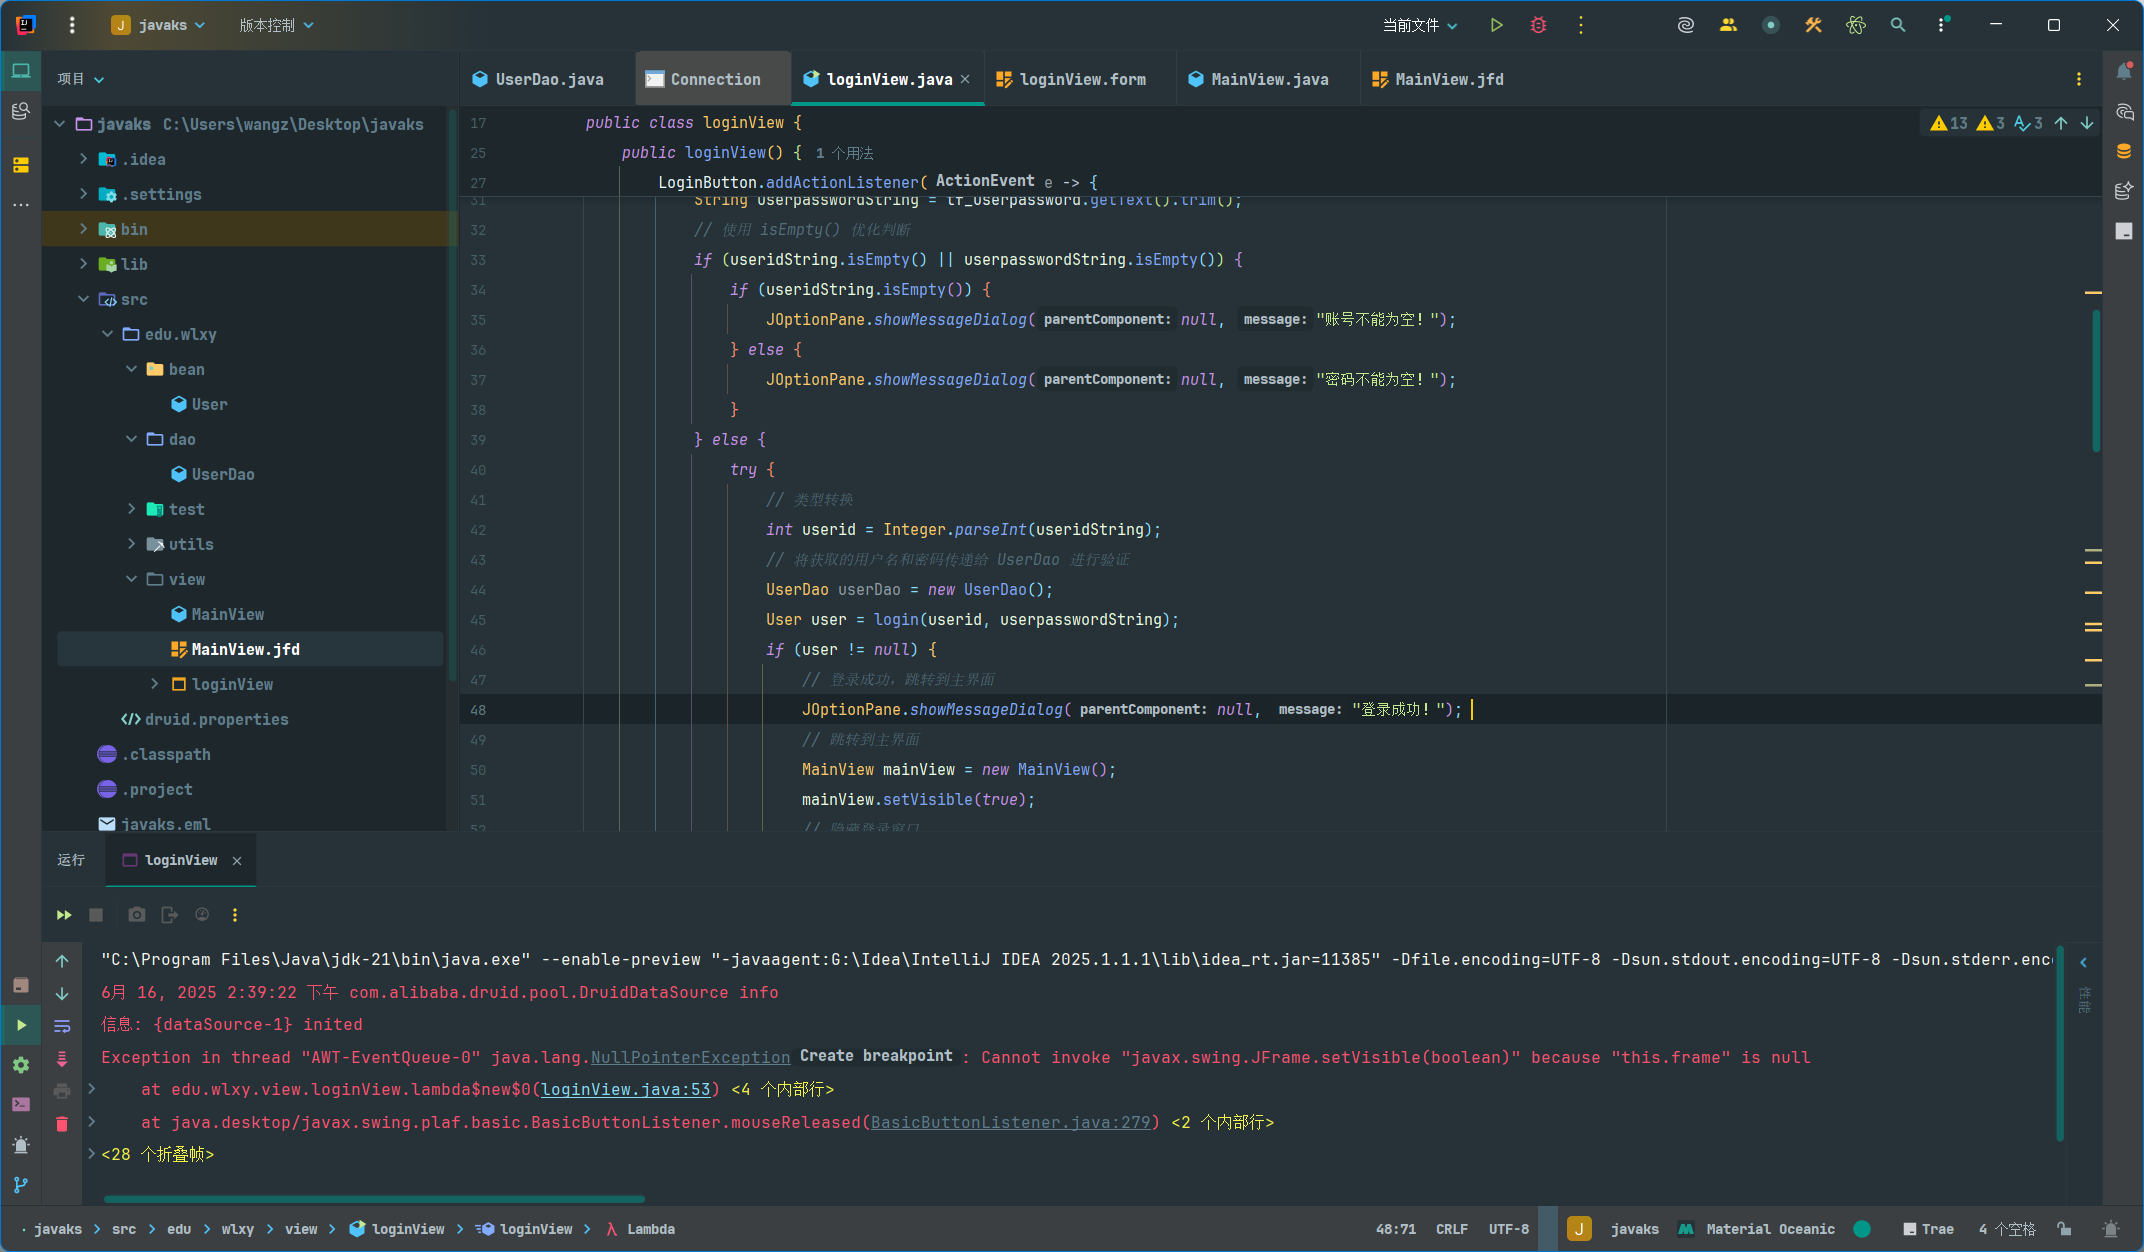Click the green Run button in top toolbar
The image size is (2144, 1252).
(x=1496, y=25)
